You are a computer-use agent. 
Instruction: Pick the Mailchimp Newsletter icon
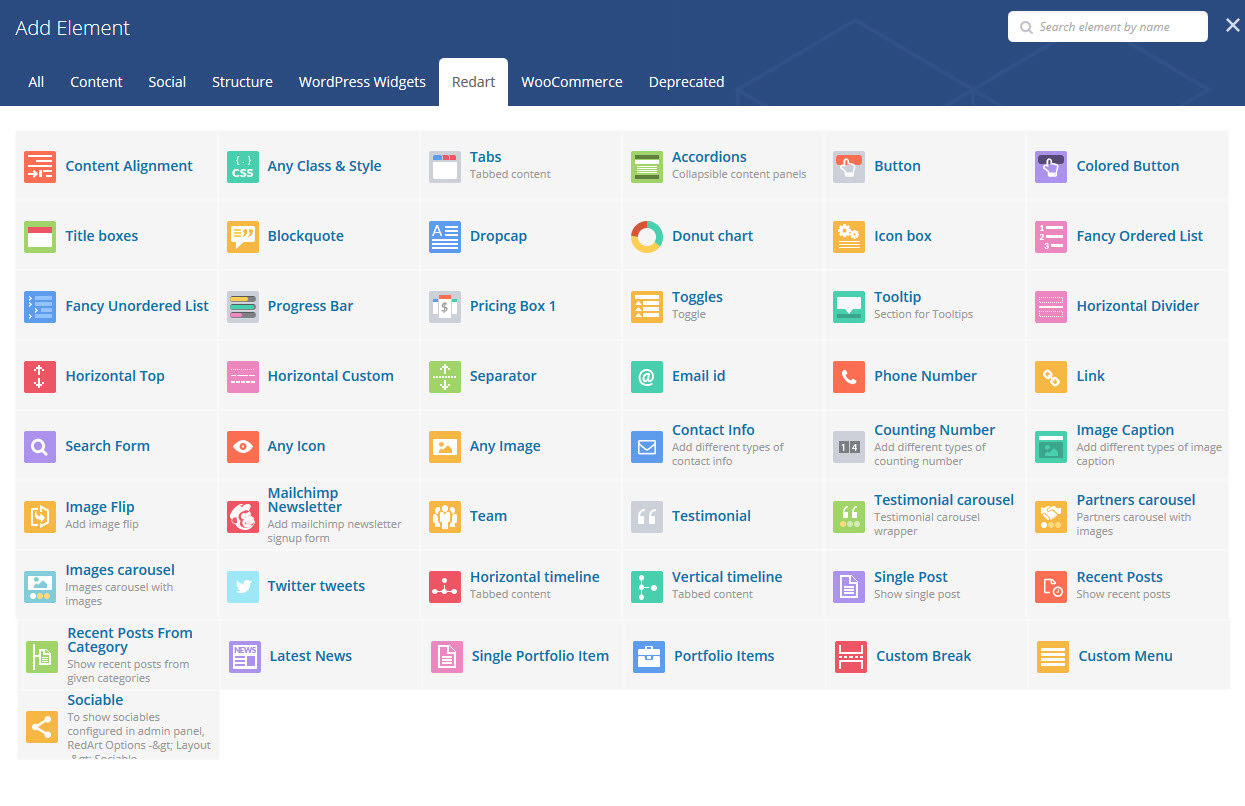tap(243, 517)
